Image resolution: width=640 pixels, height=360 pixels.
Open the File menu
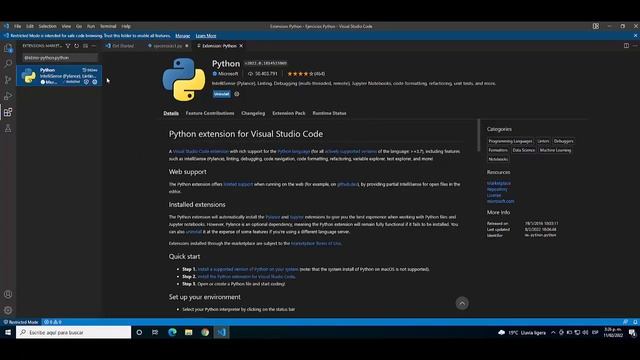(x=18, y=26)
